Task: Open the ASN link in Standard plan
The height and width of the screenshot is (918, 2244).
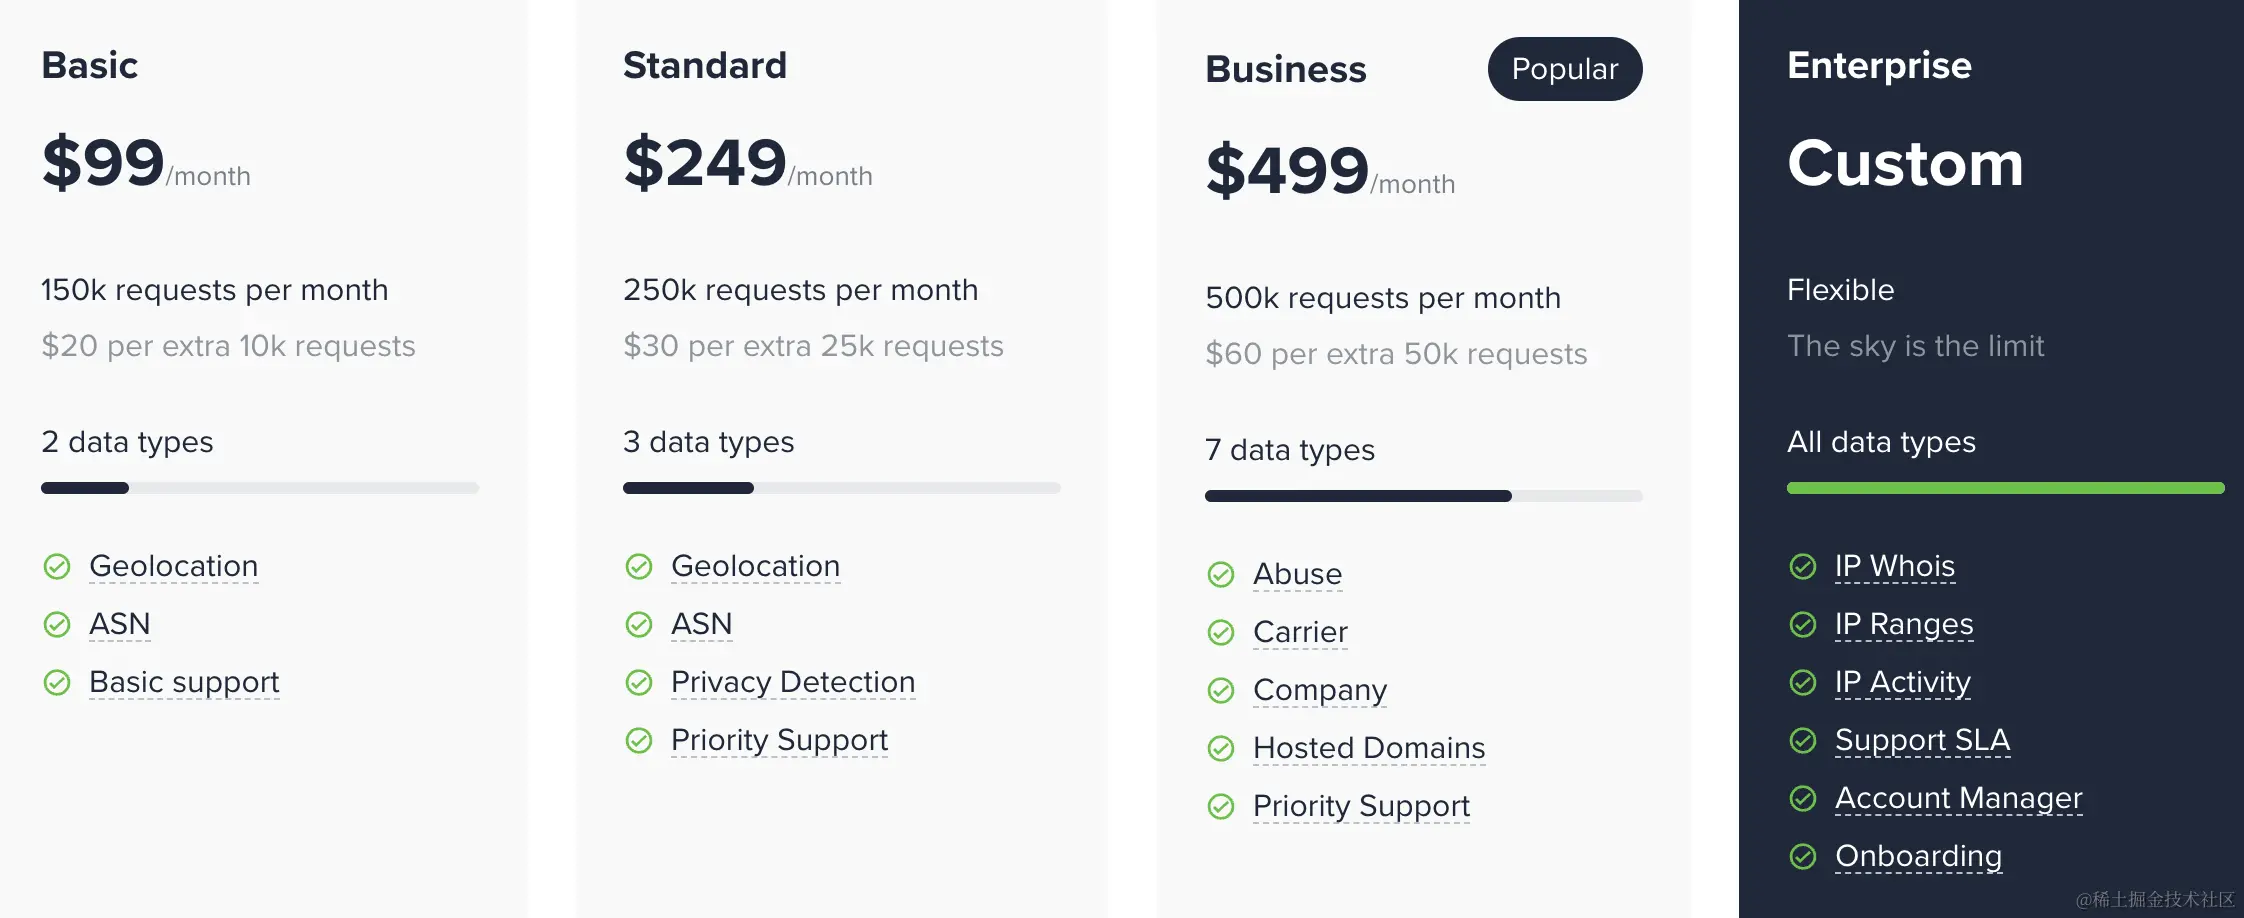Action: coord(701,624)
